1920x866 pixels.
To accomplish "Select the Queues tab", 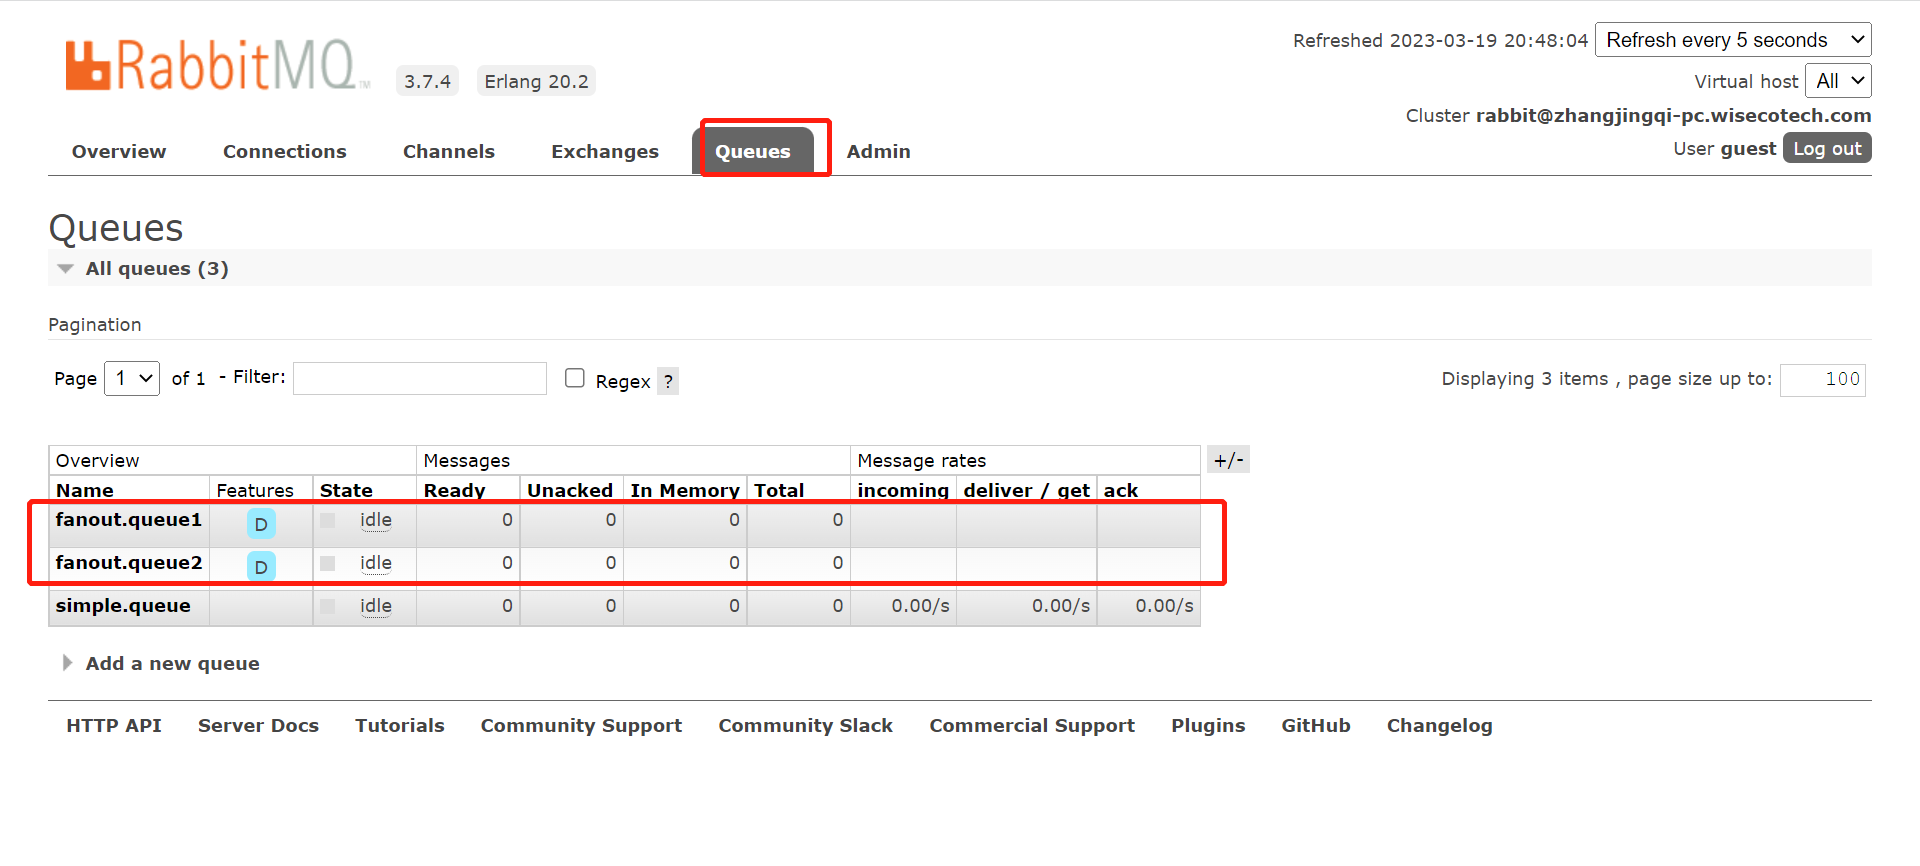I will (753, 151).
